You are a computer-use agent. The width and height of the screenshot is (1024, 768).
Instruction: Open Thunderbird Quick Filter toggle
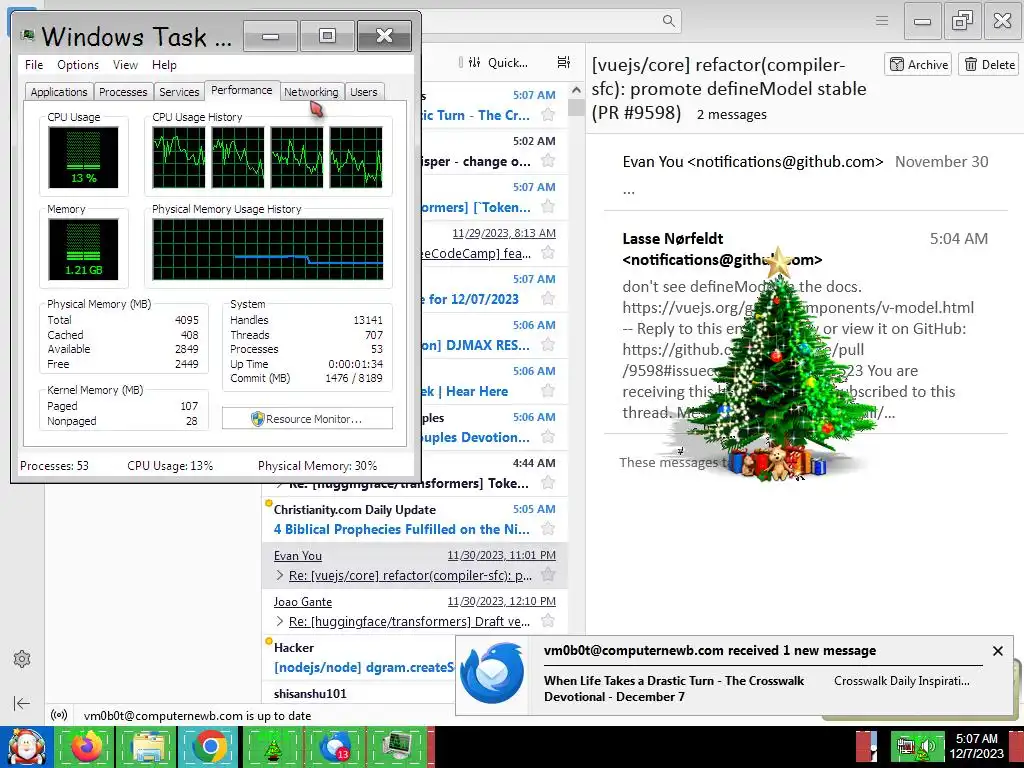[498, 63]
